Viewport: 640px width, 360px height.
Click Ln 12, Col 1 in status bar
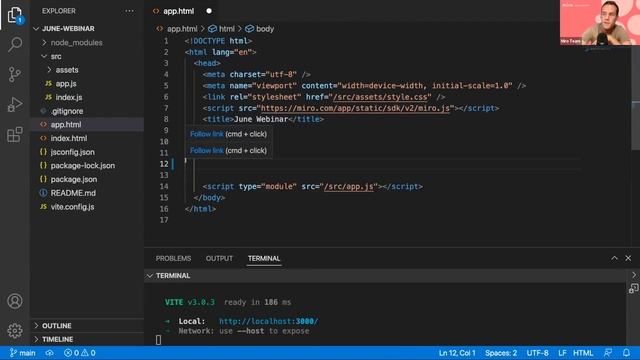[457, 353]
